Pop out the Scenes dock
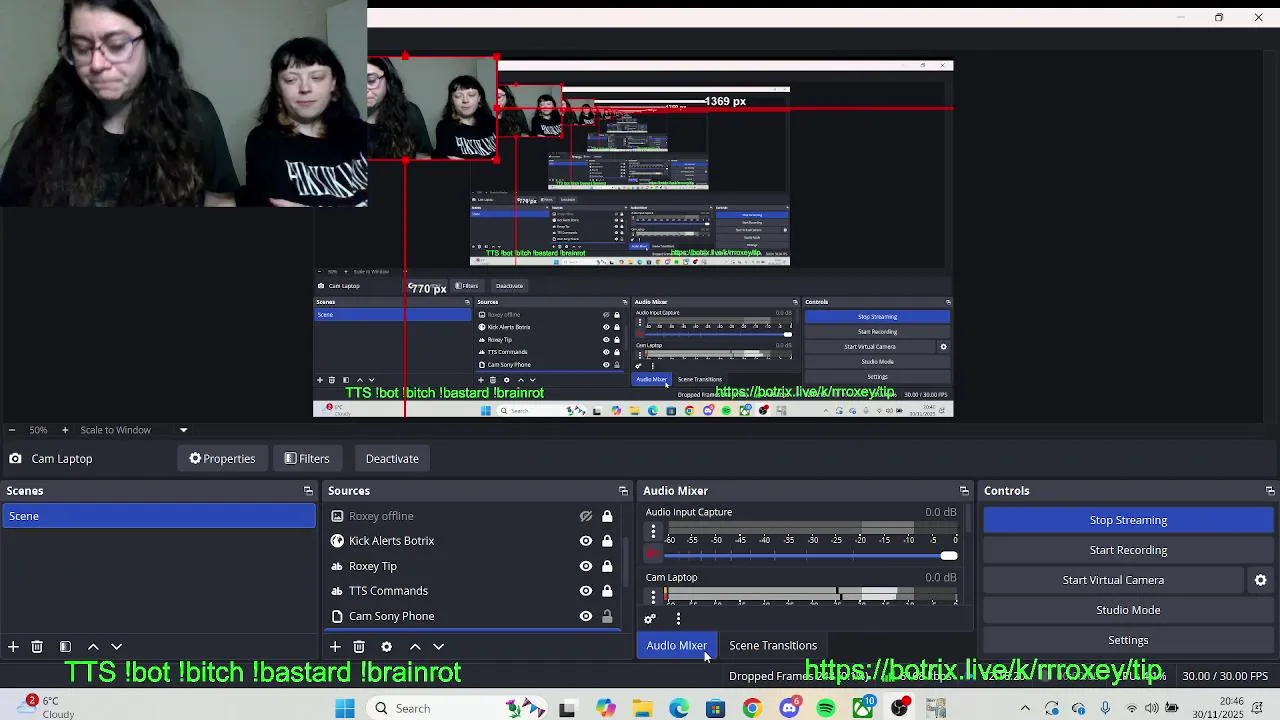This screenshot has height=720, width=1280. click(308, 491)
